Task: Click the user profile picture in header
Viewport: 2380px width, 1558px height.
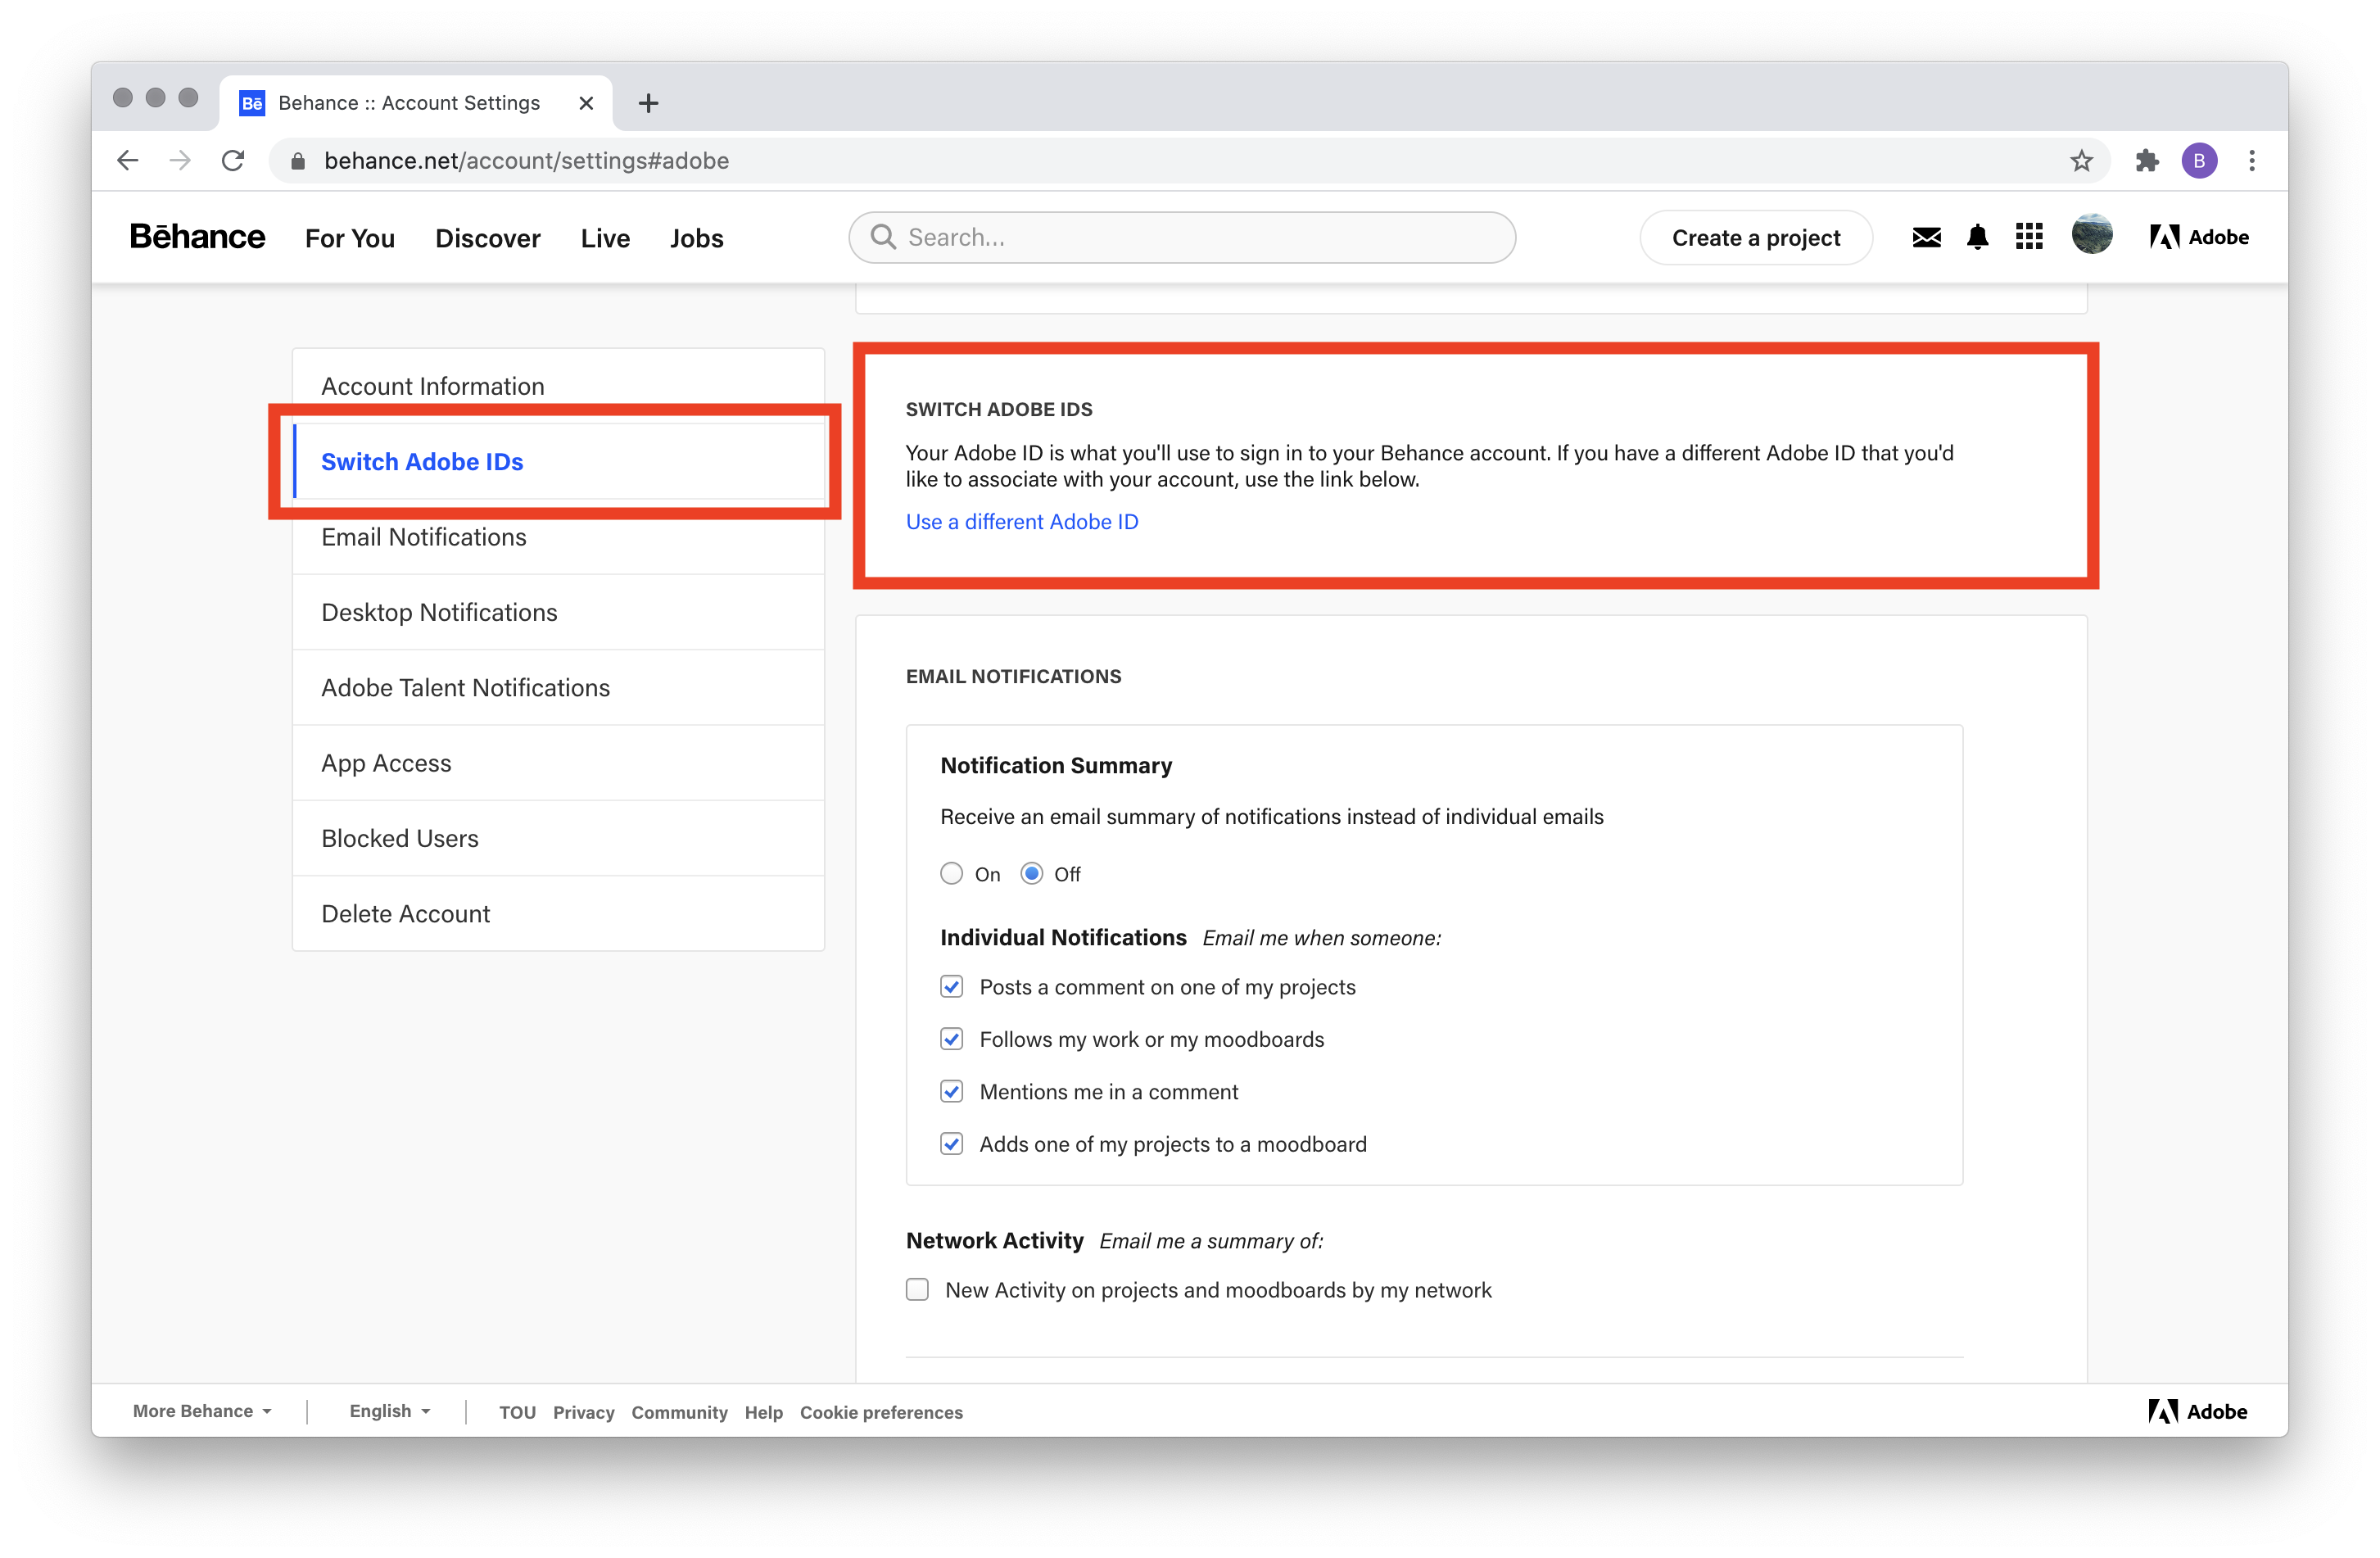Action: pos(2092,235)
